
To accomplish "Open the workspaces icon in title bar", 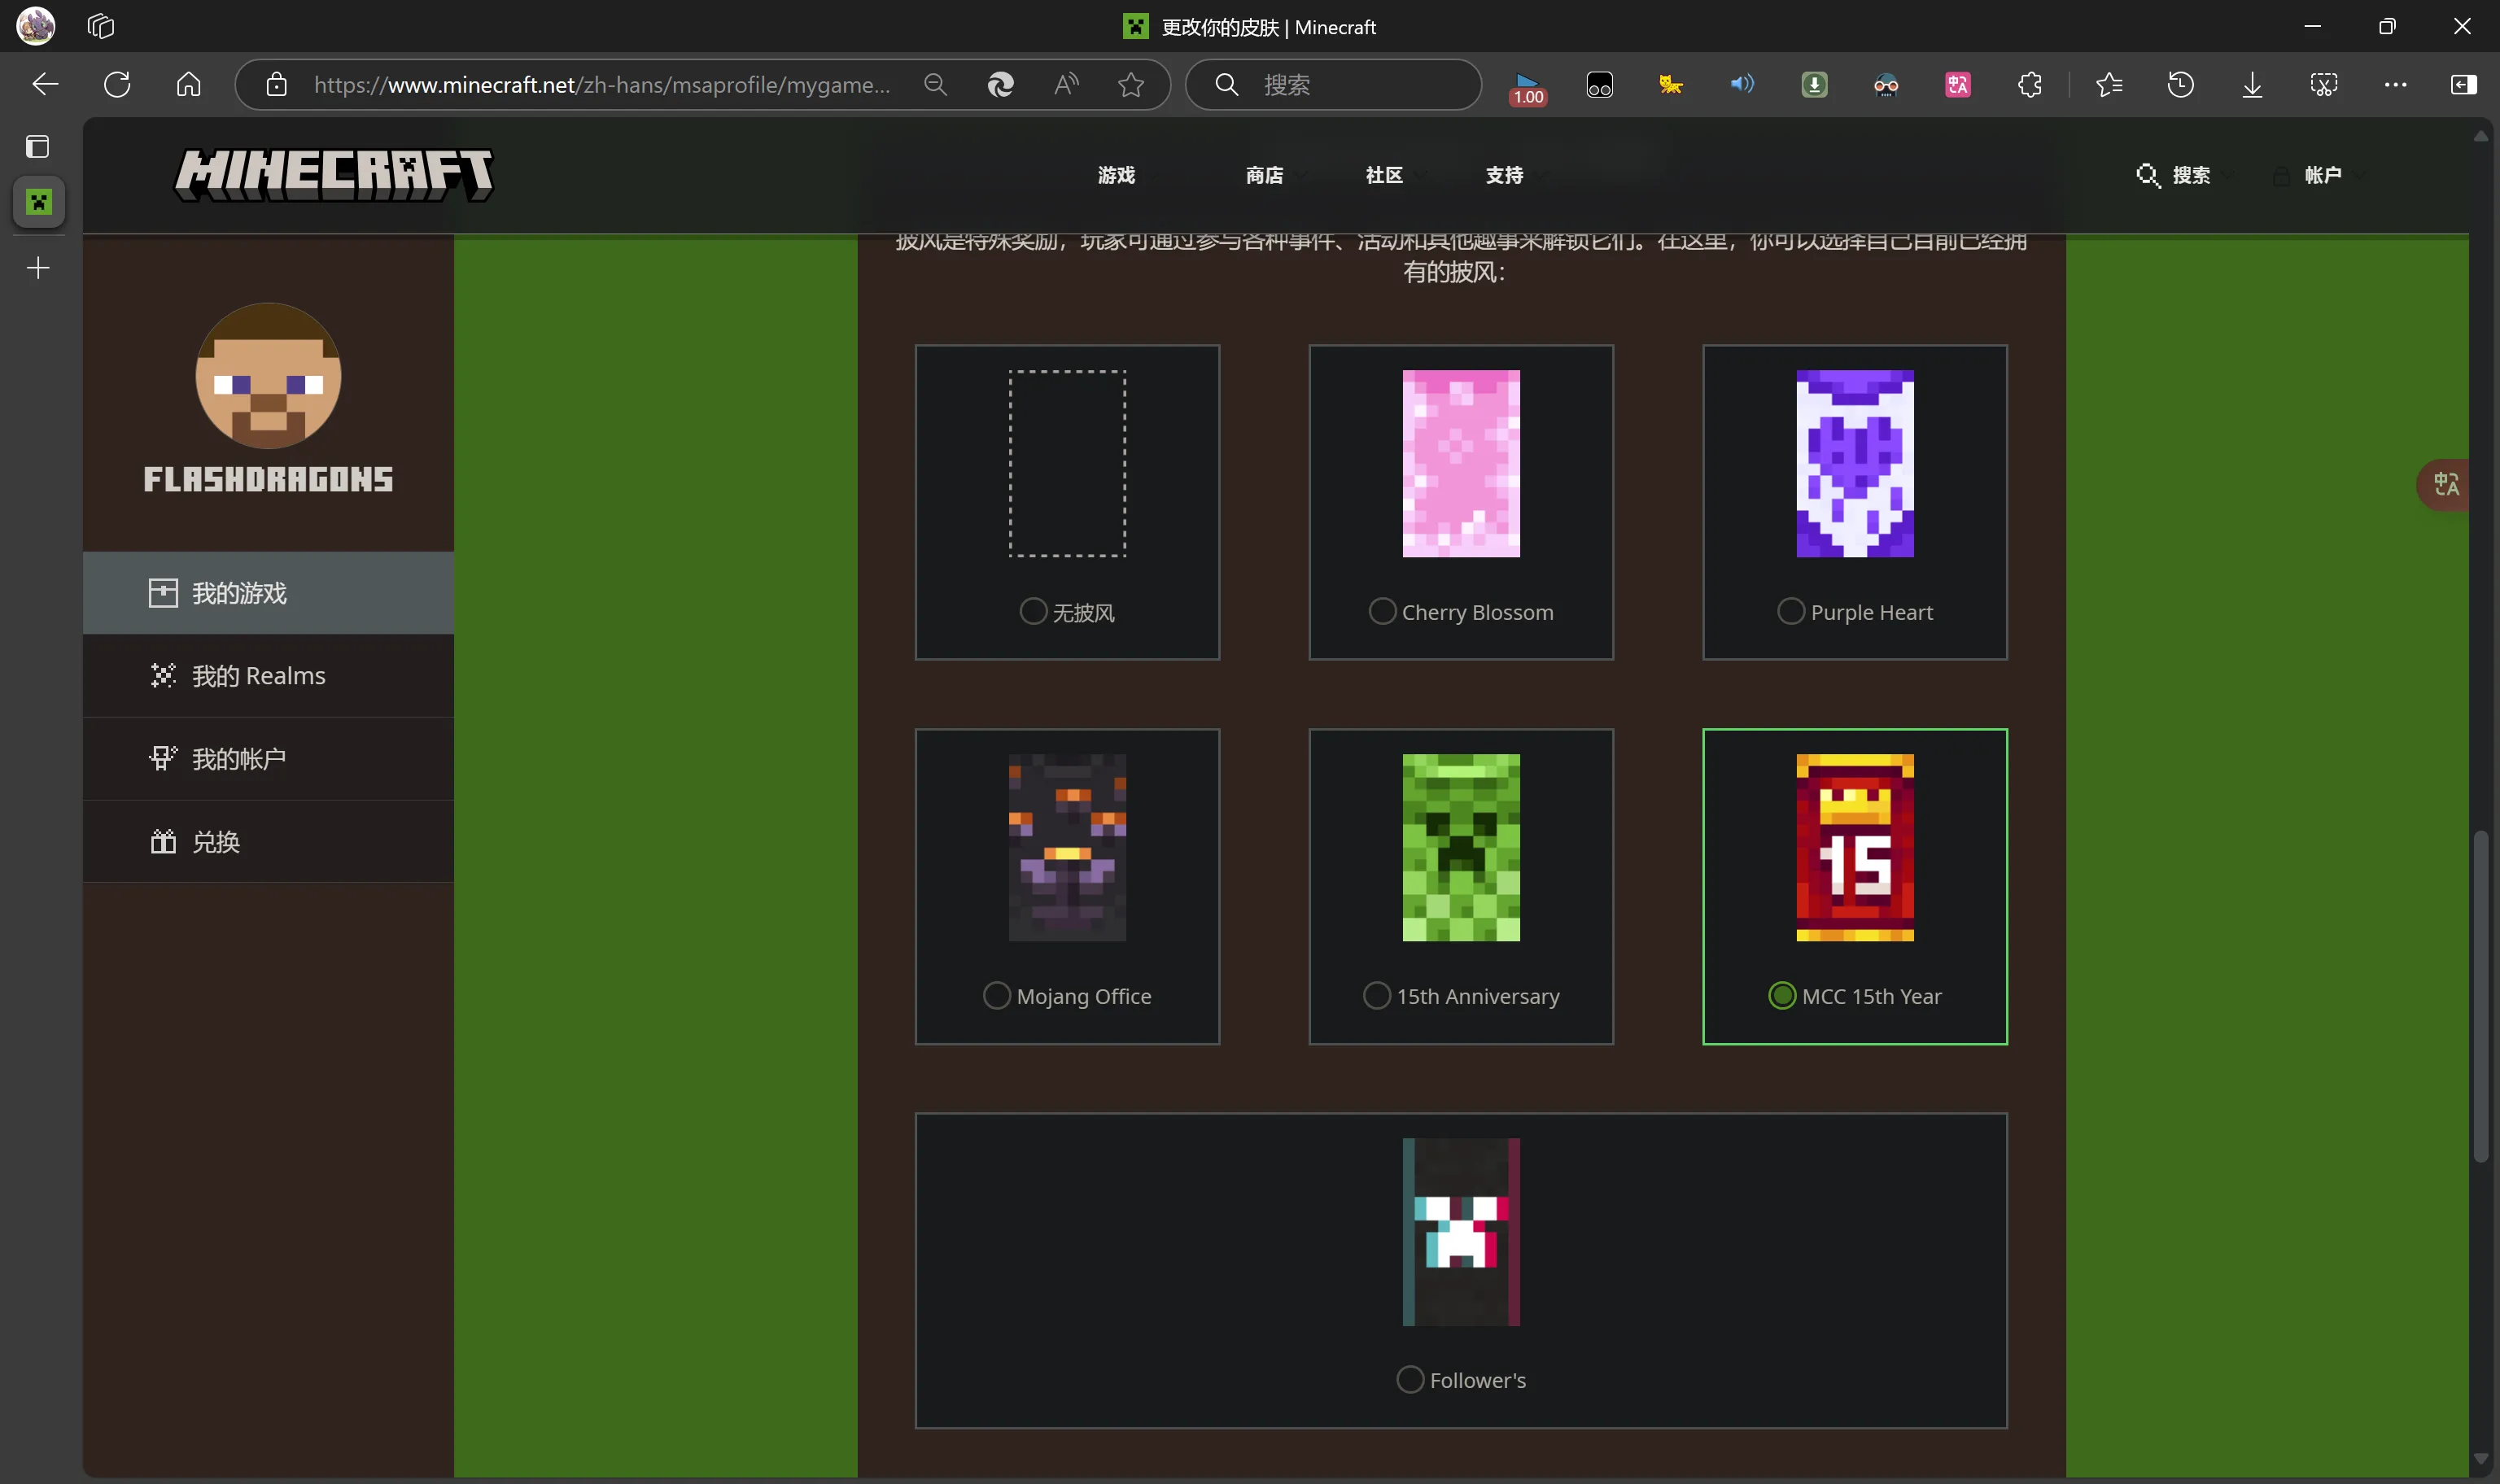I will pyautogui.click(x=101, y=26).
